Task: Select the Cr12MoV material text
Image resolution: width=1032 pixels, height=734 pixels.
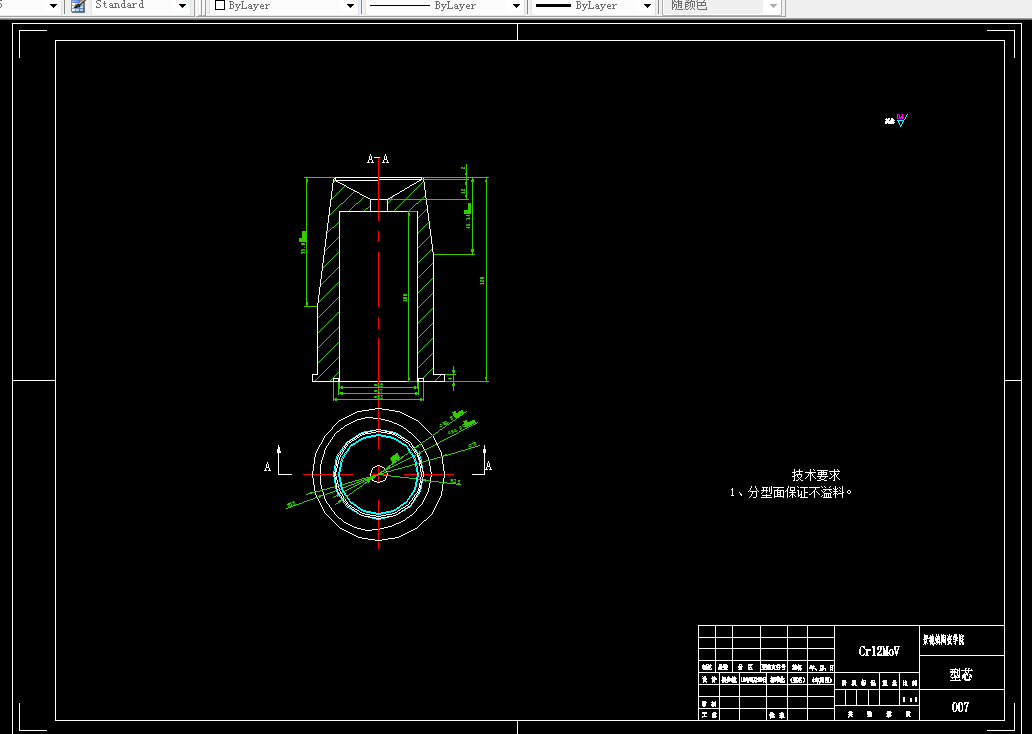Action: point(879,651)
